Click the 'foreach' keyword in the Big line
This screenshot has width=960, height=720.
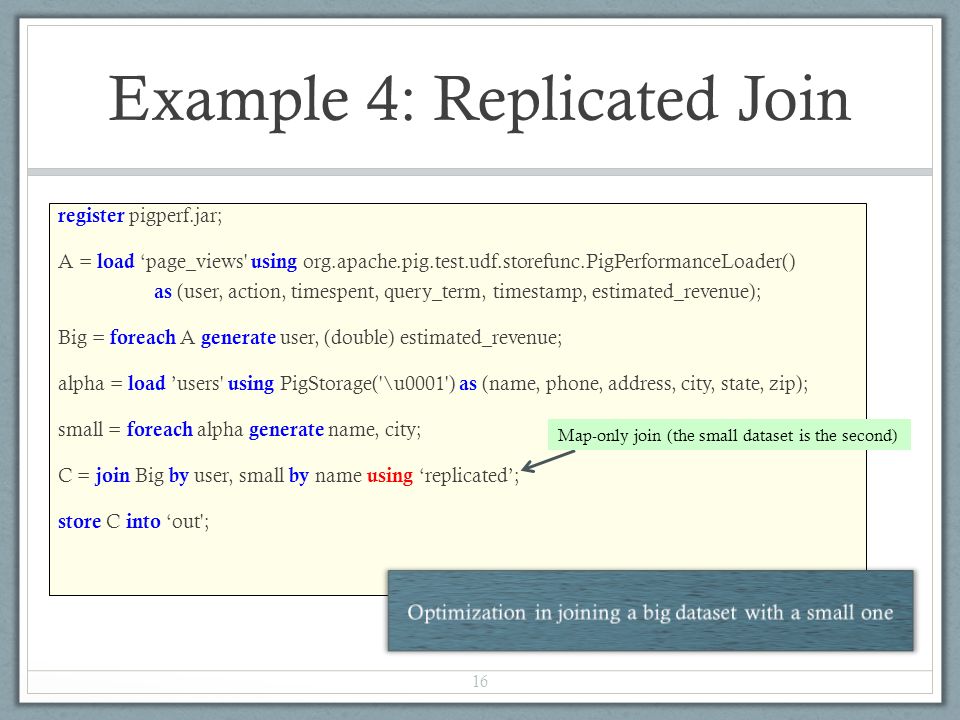[x=143, y=337]
